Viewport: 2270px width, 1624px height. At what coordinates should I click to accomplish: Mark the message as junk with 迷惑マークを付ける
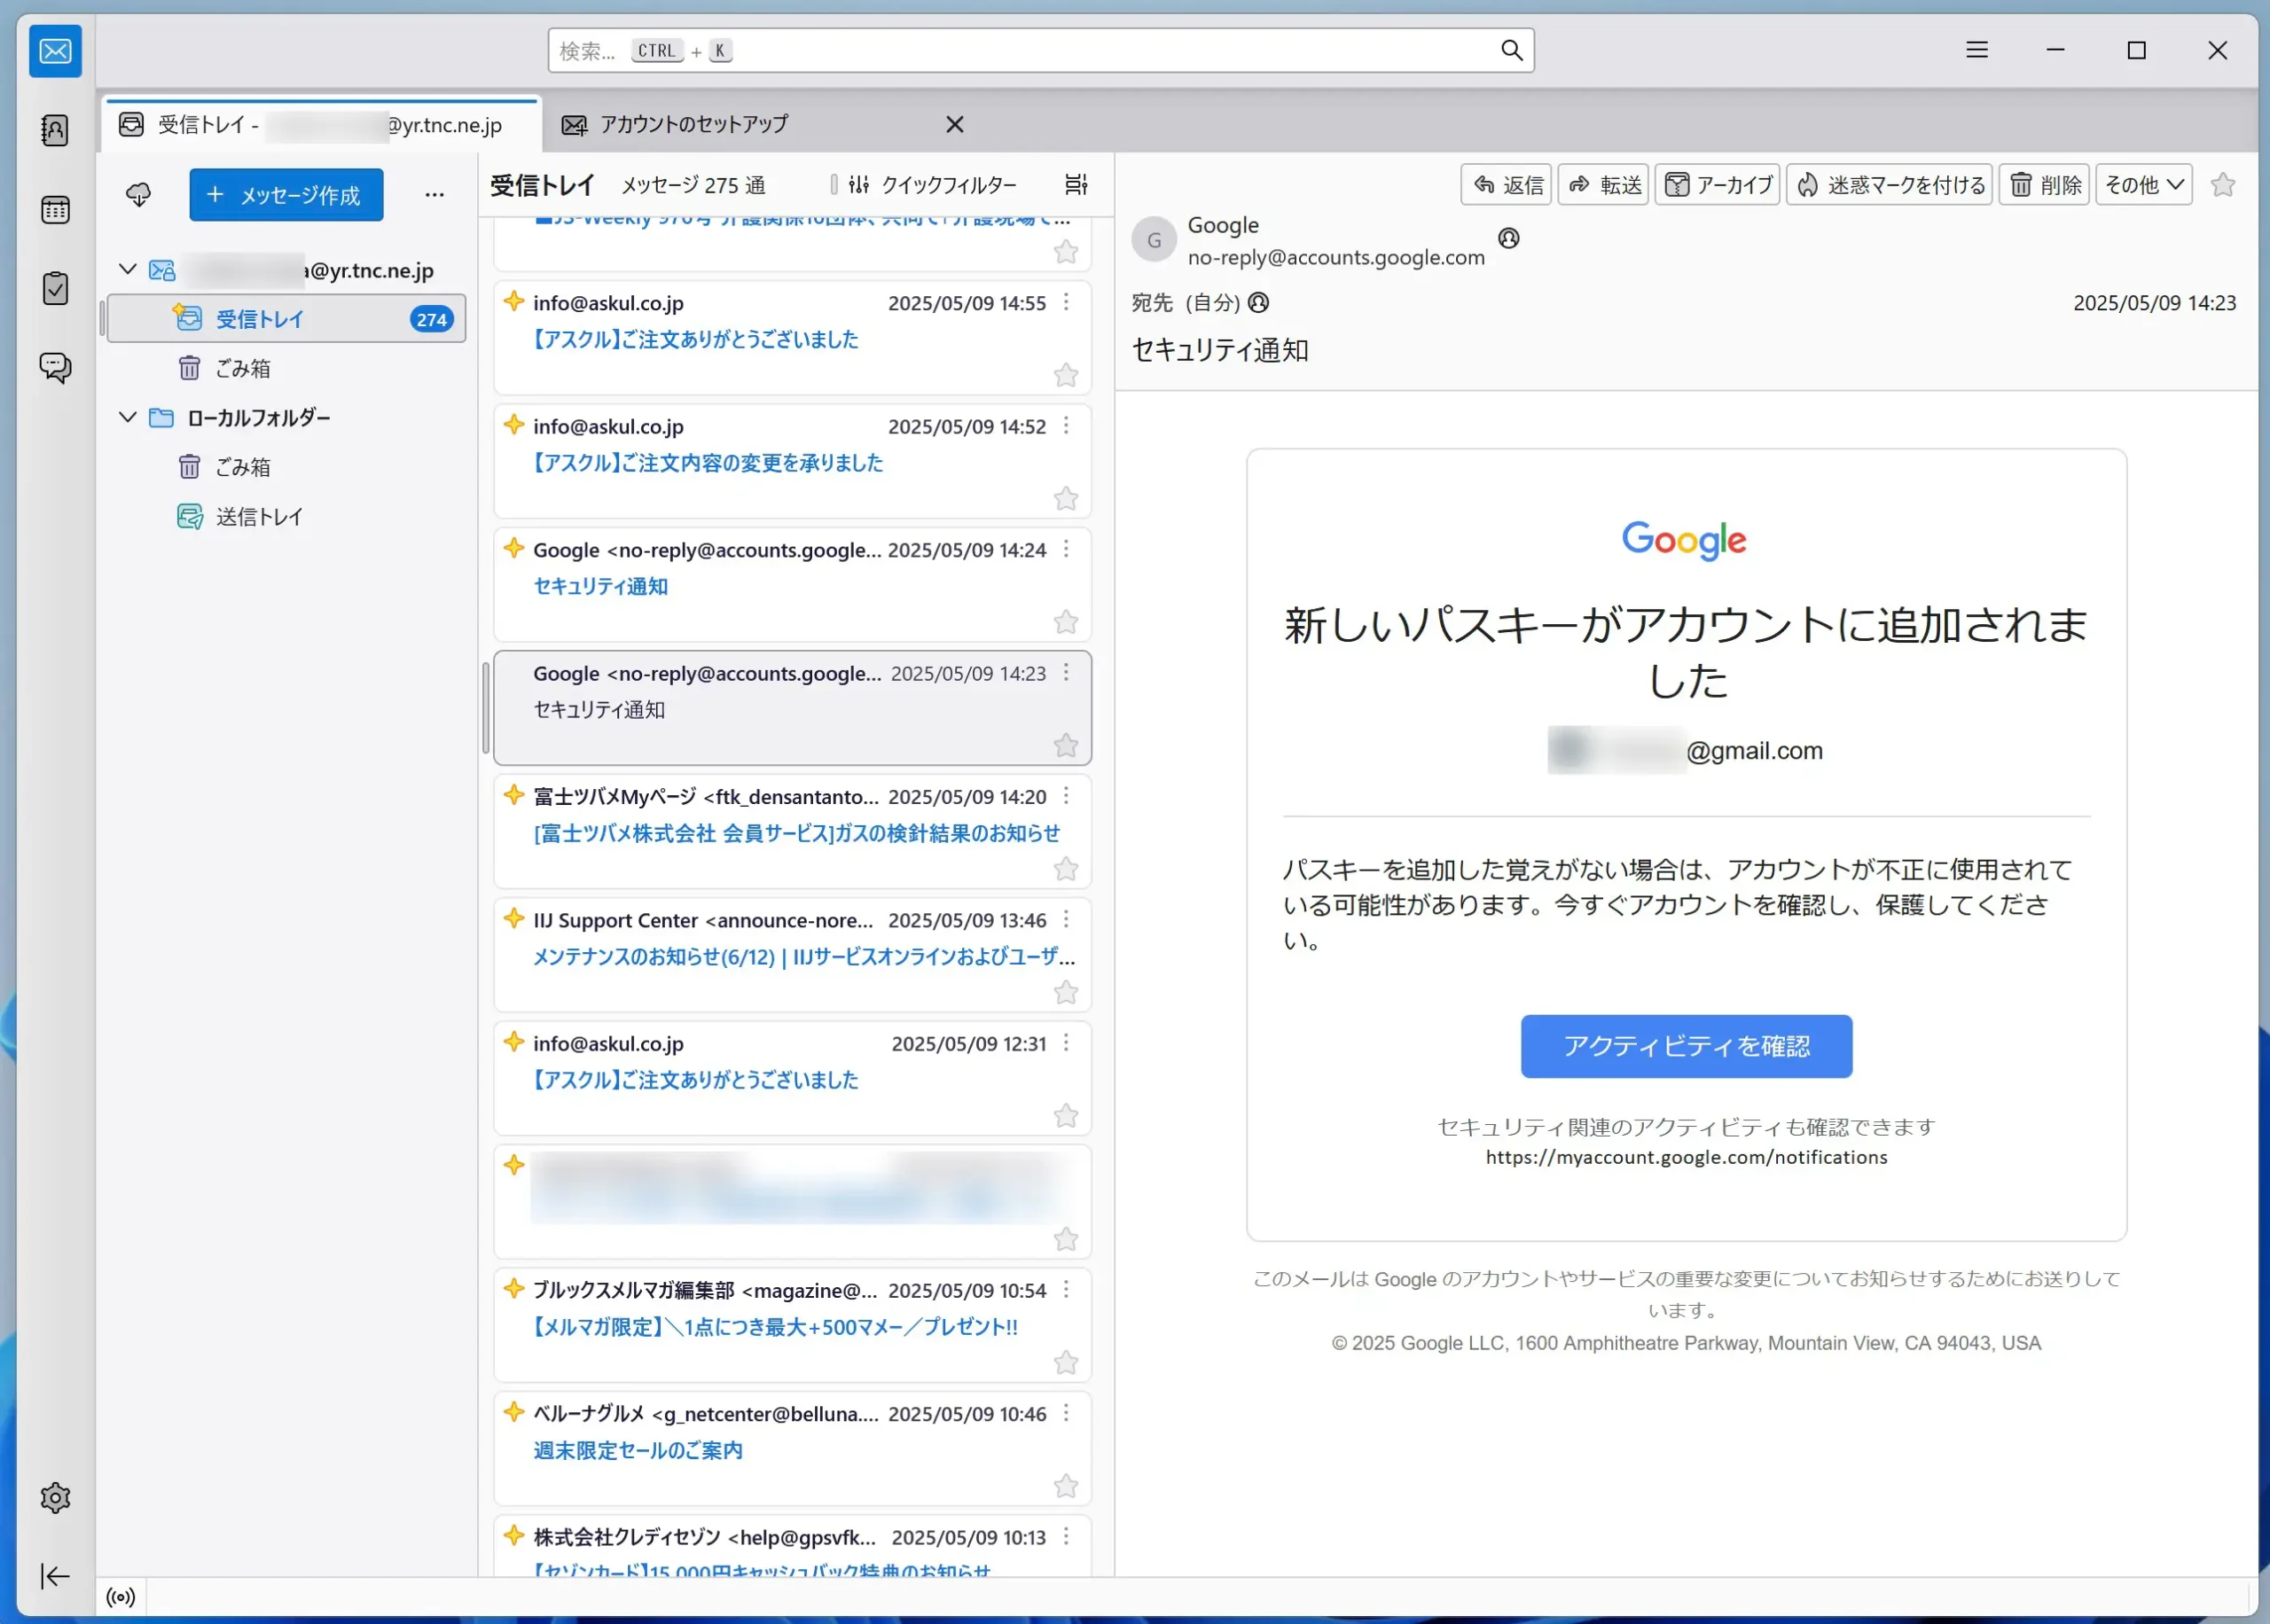(1888, 184)
